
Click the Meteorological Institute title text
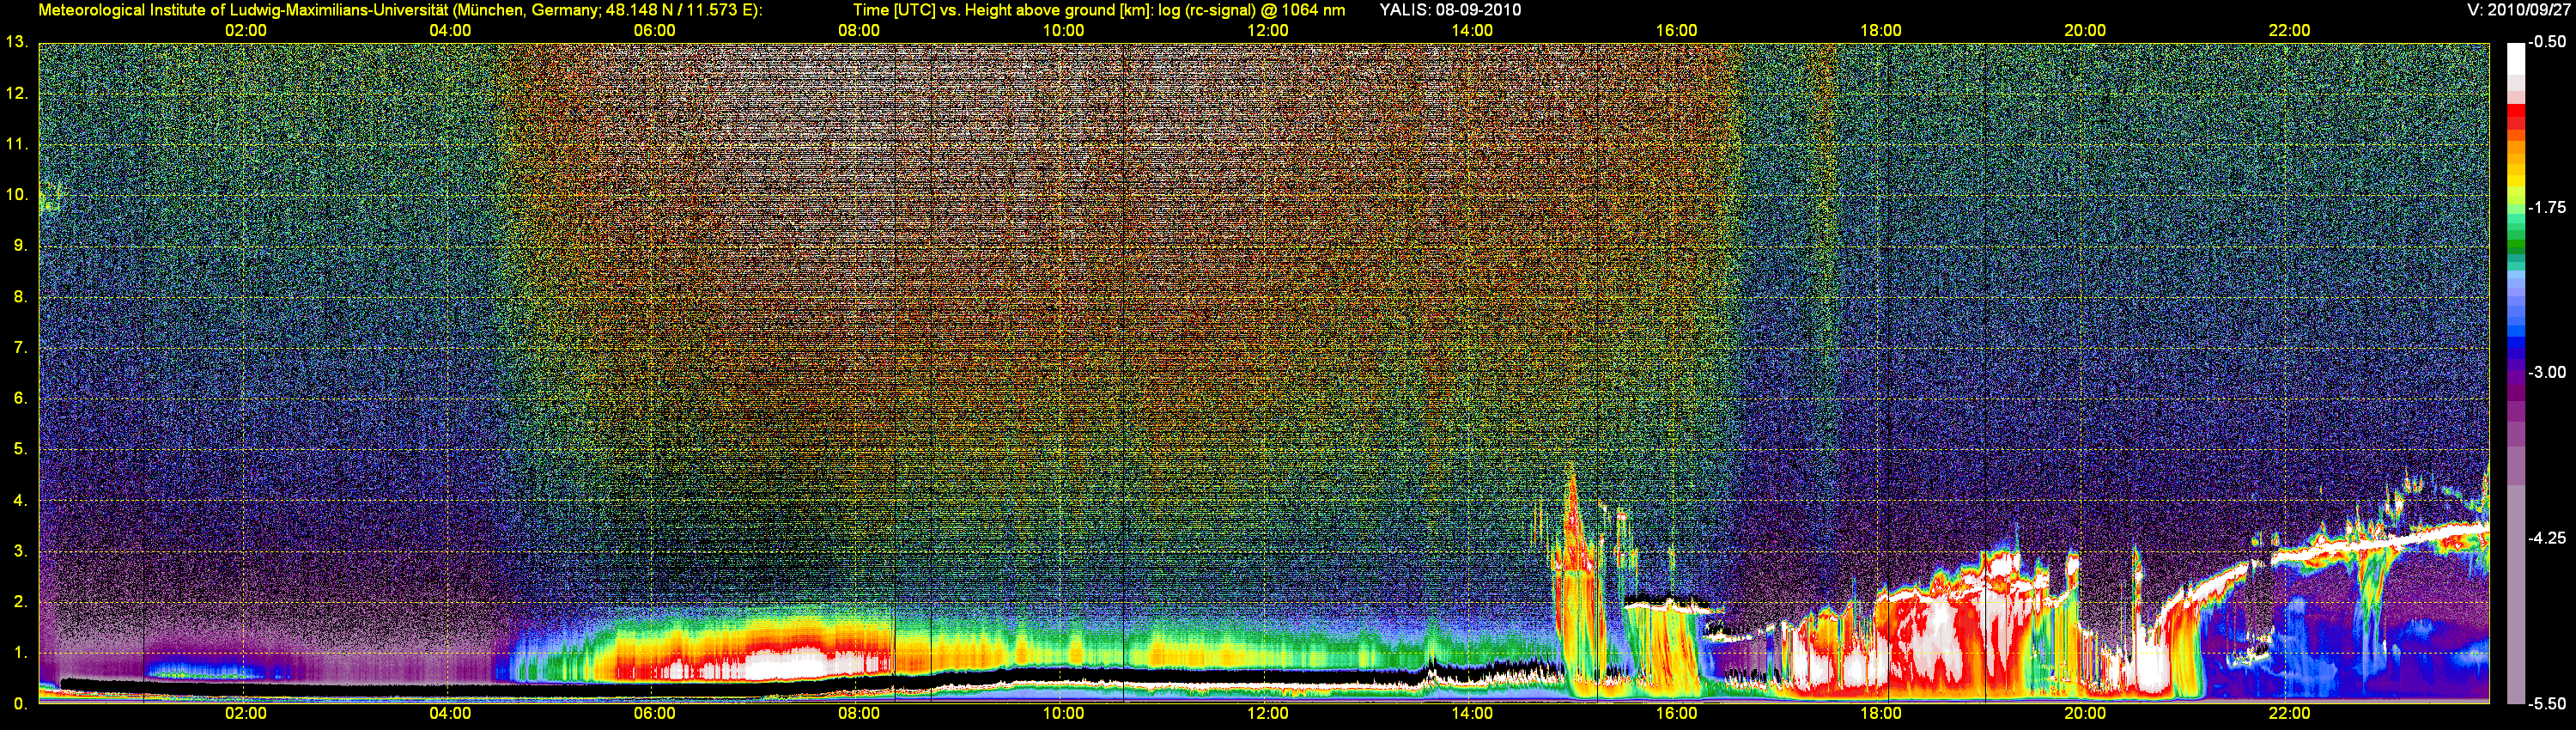click(x=400, y=10)
